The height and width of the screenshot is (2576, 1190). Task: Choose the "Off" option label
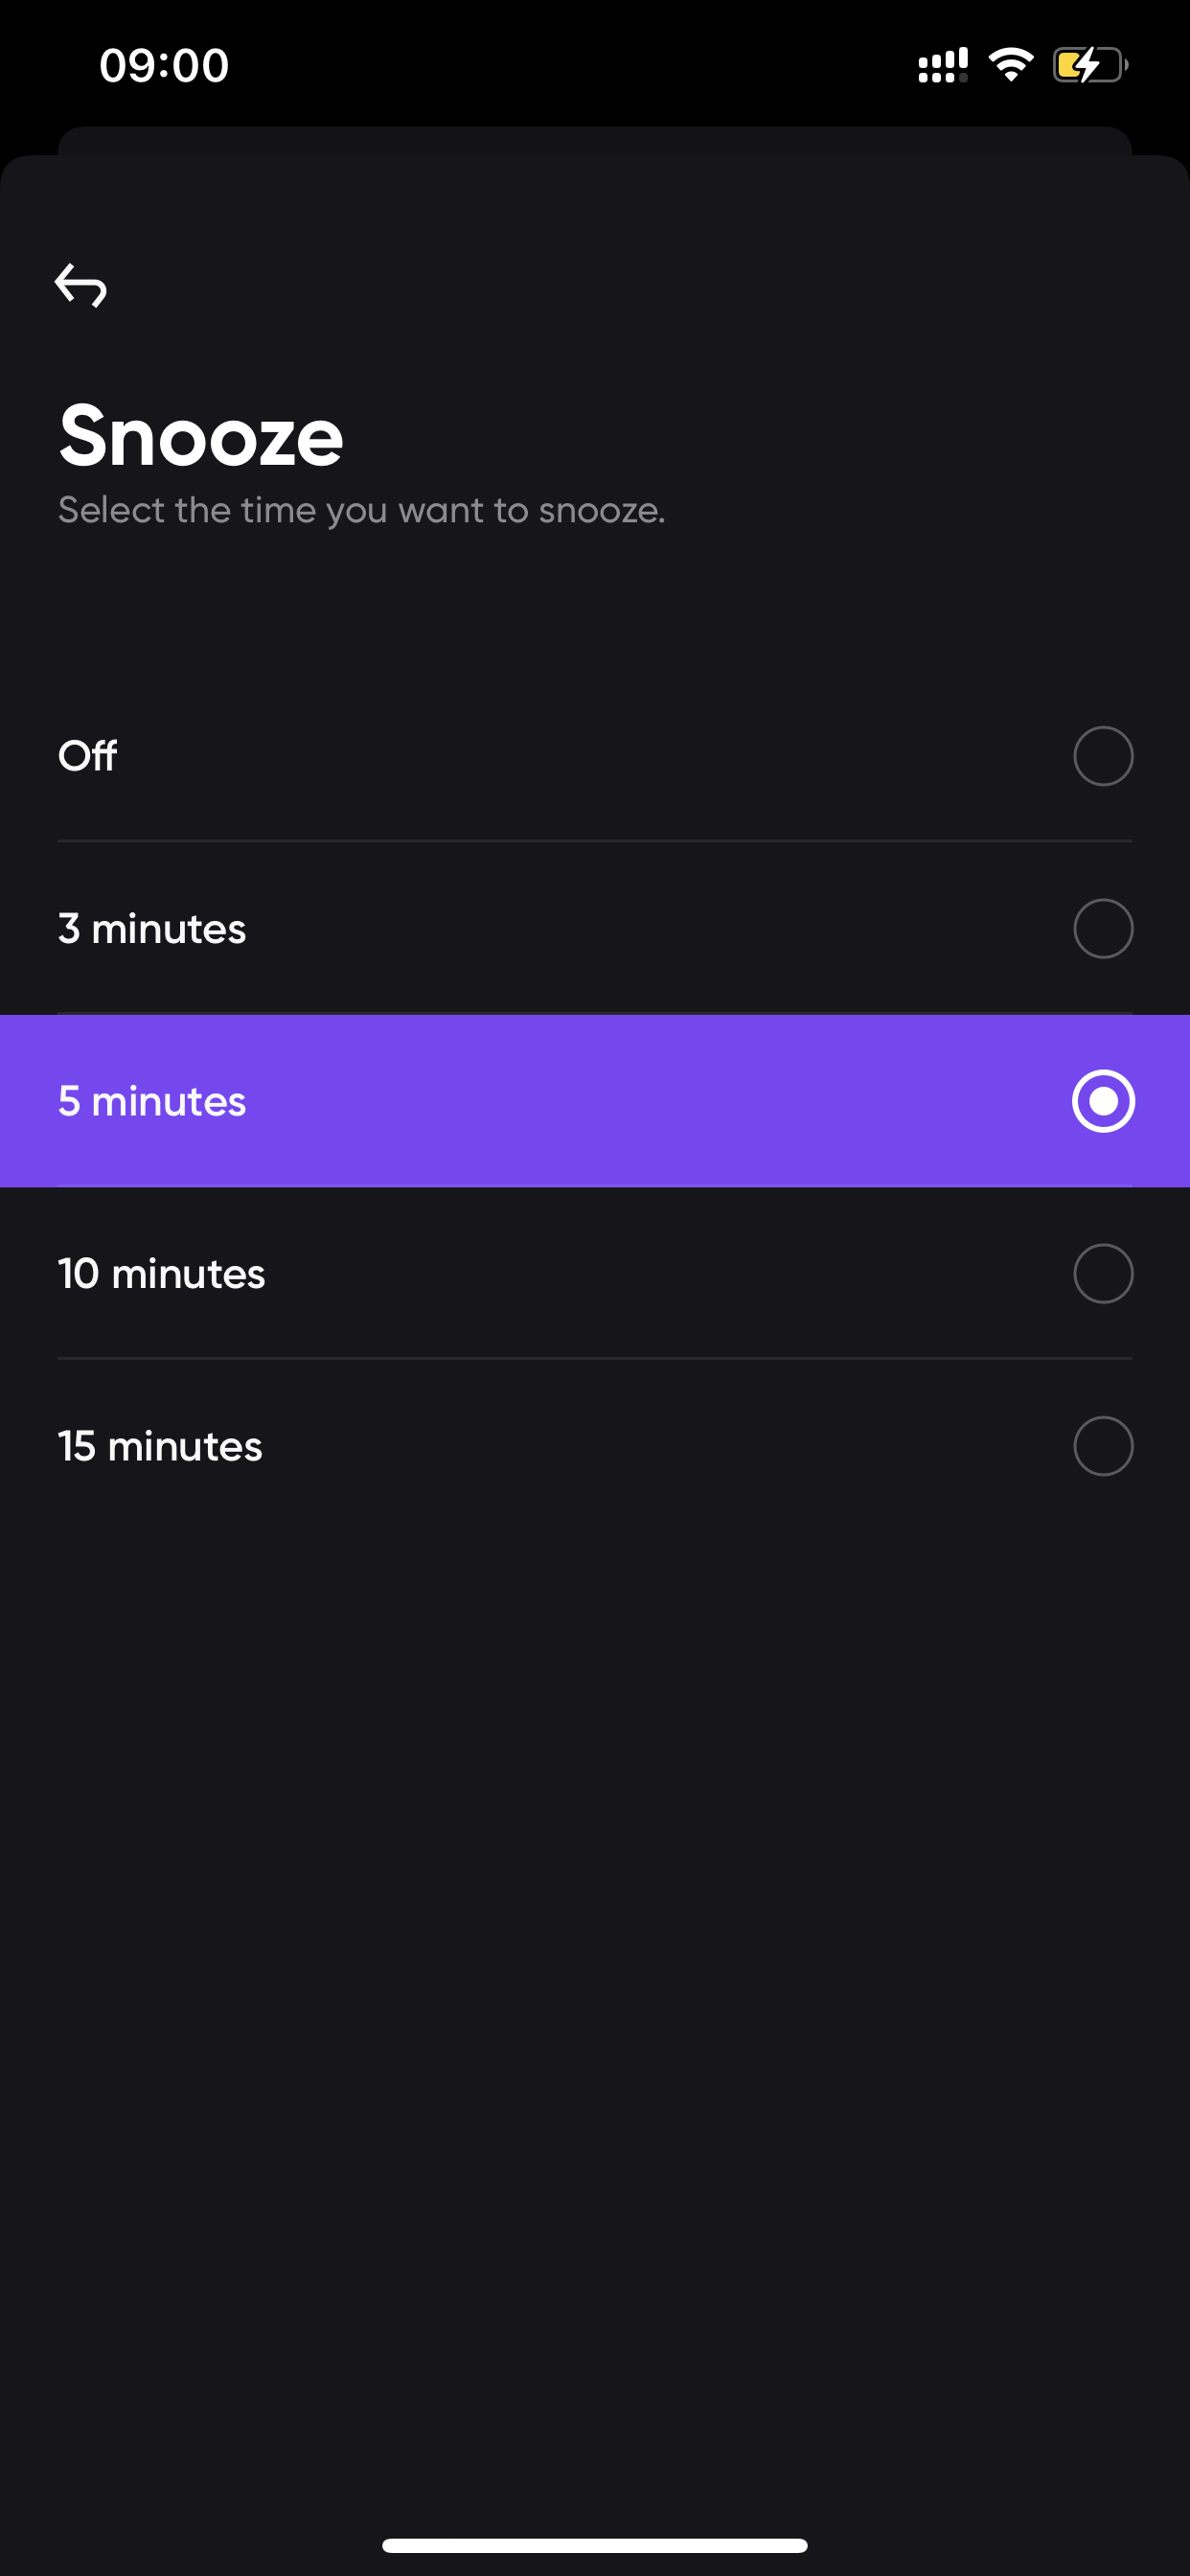[x=87, y=756]
